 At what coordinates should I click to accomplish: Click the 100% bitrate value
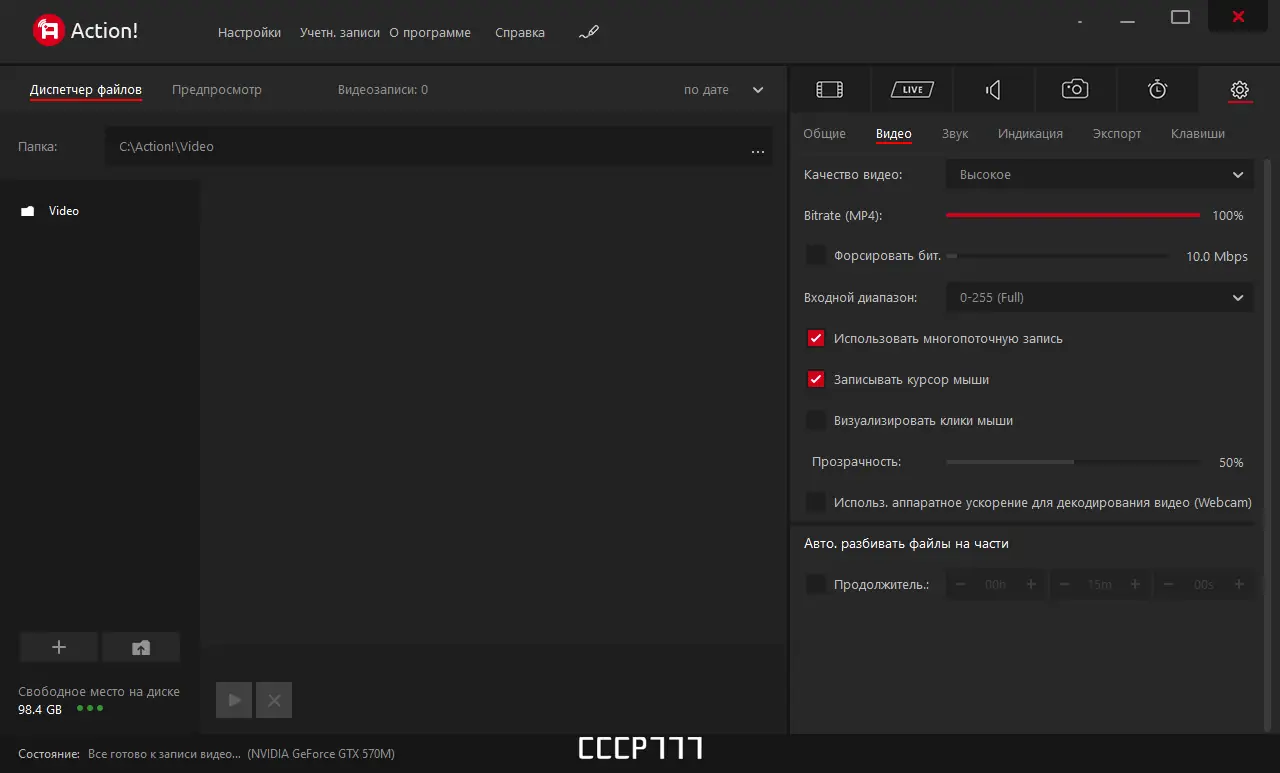1228,215
